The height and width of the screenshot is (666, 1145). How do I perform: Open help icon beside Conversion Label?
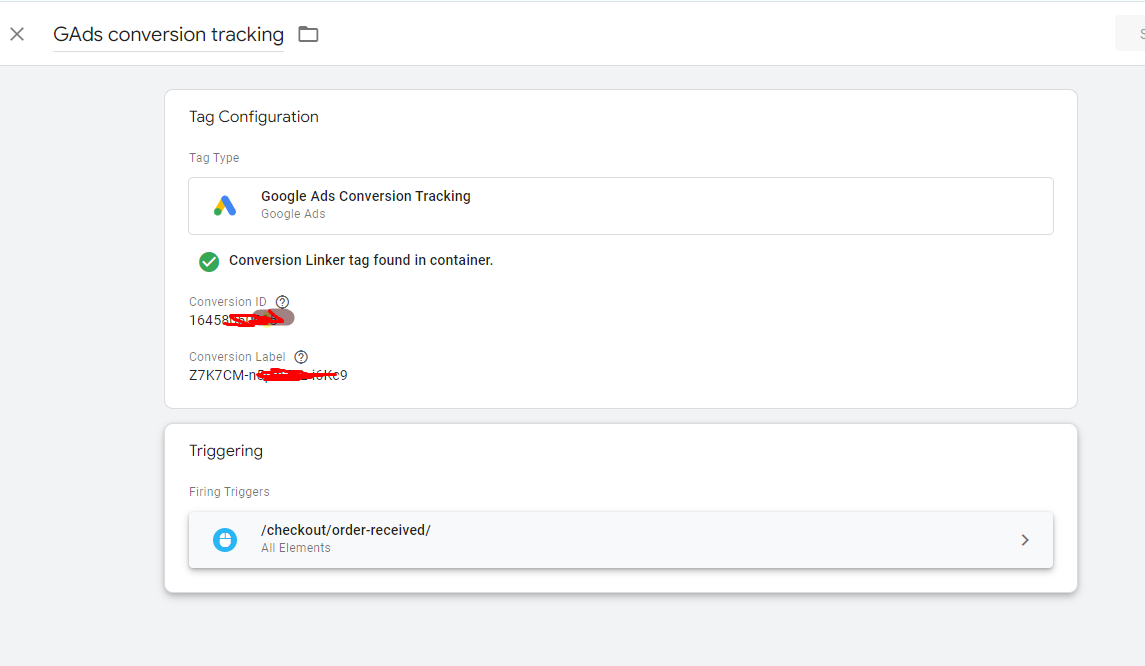click(301, 357)
